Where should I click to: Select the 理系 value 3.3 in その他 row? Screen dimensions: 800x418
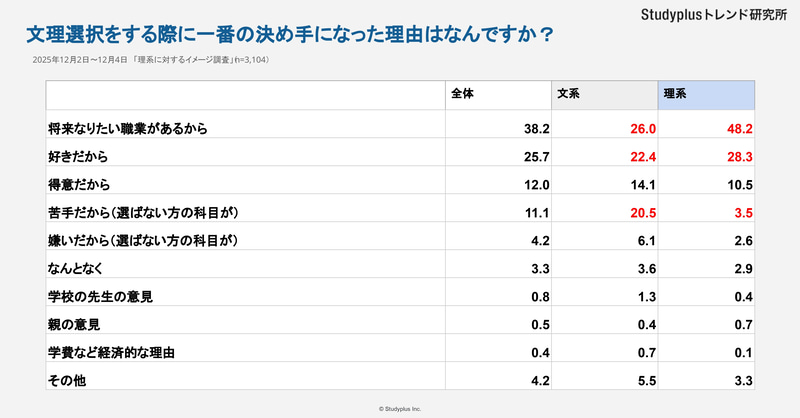pos(743,381)
